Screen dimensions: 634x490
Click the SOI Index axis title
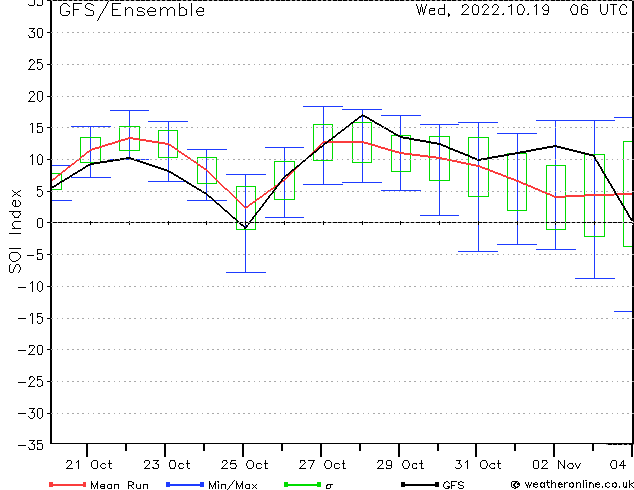(15, 231)
